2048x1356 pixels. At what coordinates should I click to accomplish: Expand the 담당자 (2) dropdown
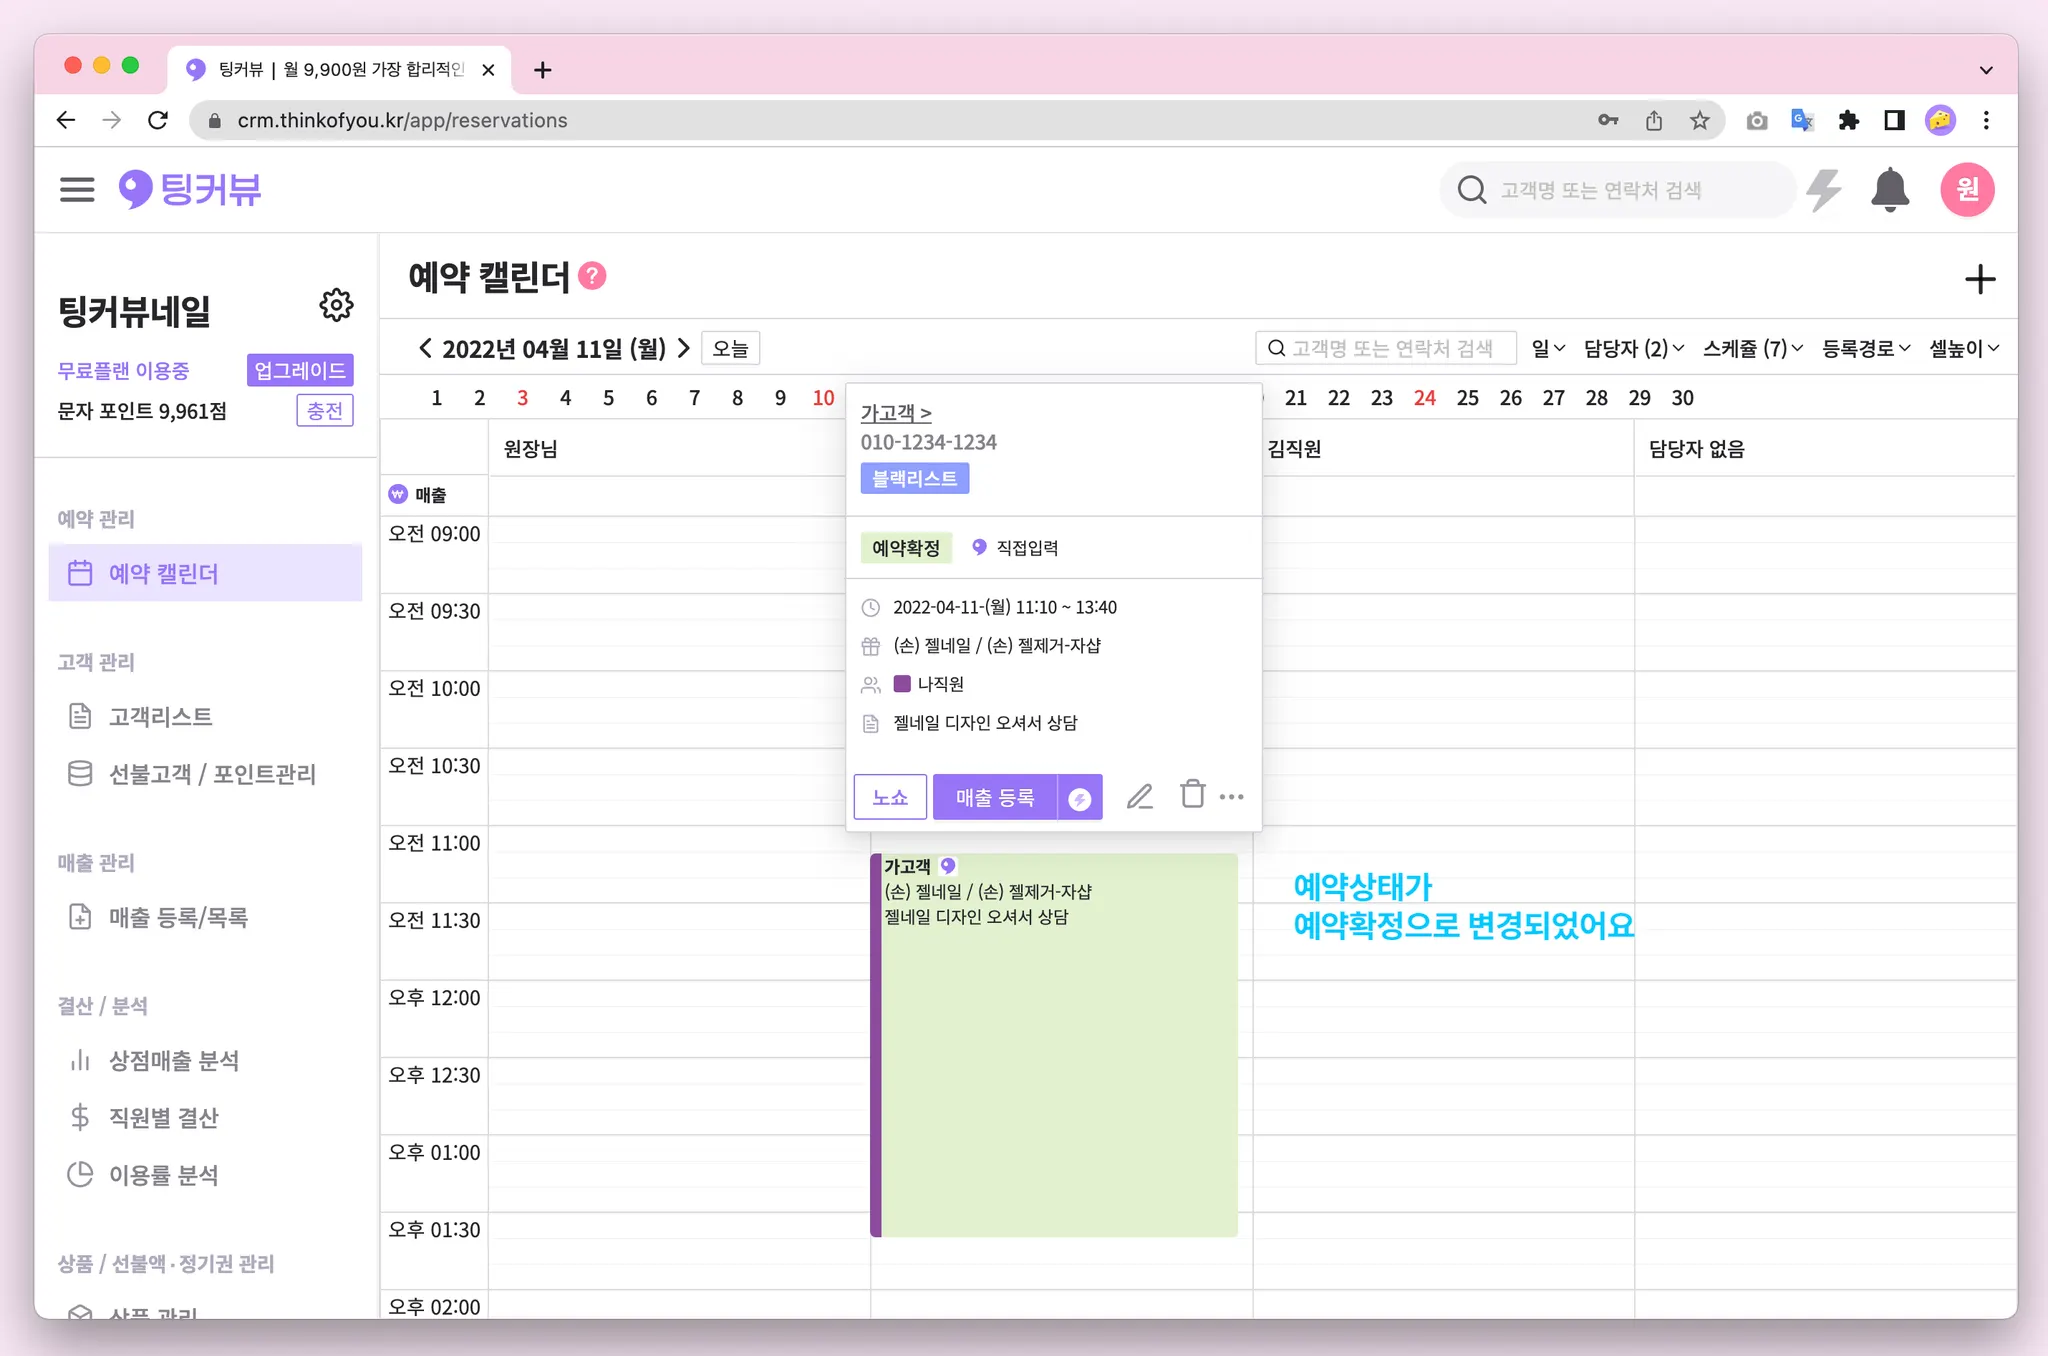(1633, 348)
